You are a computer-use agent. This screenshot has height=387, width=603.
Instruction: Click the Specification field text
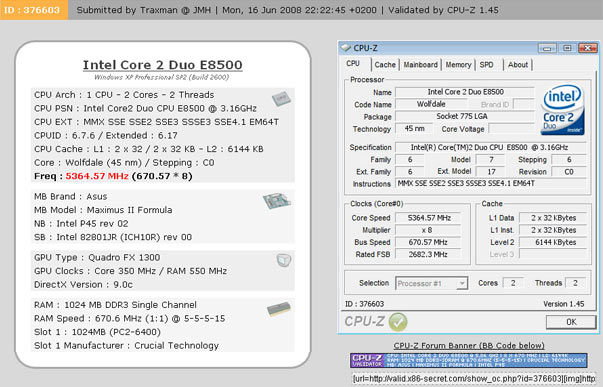(491, 147)
